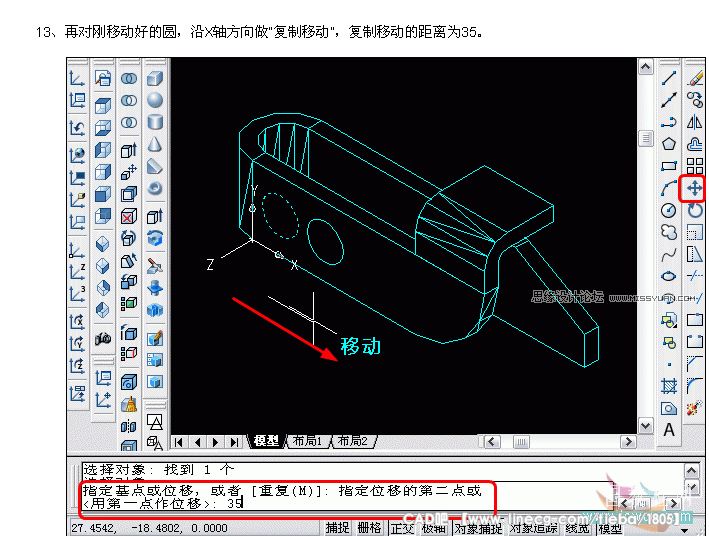
Task: Select the Construction Line tool
Action: pyautogui.click(x=669, y=100)
